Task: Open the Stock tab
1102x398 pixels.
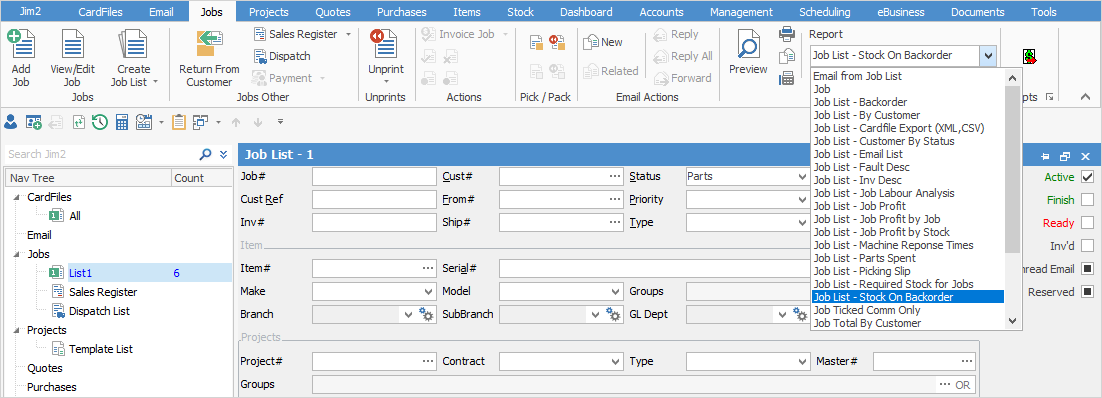Action: point(520,11)
